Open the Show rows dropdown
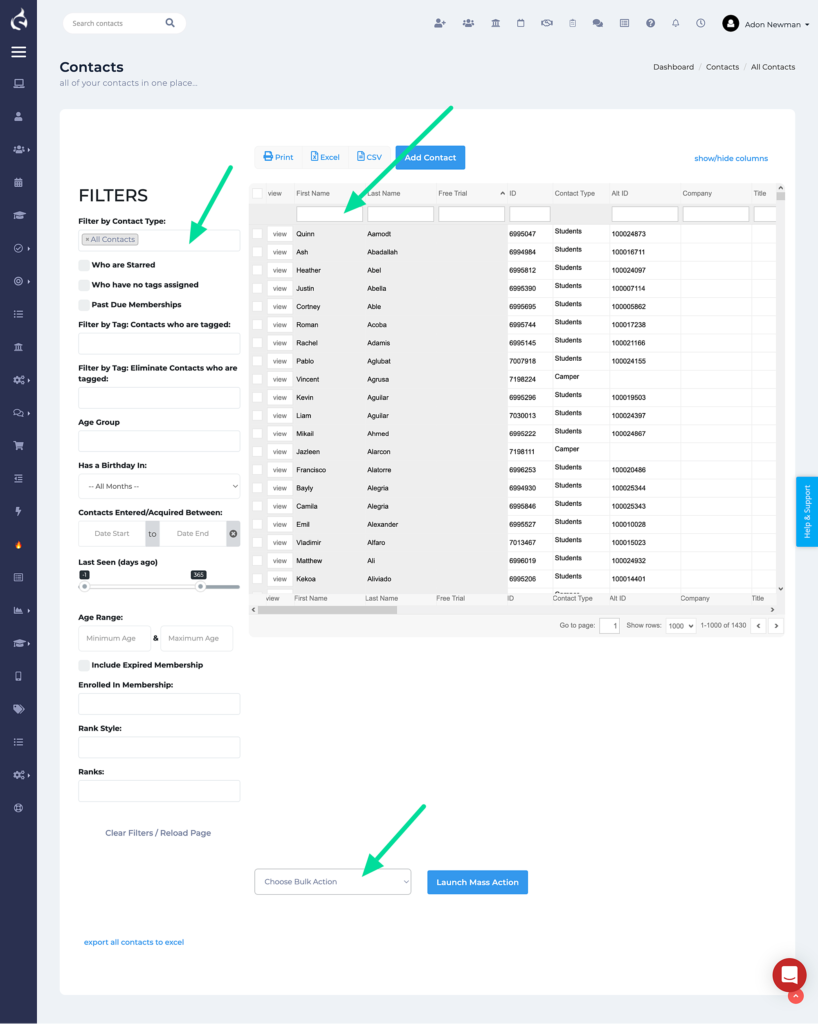This screenshot has height=1024, width=818. tap(680, 624)
